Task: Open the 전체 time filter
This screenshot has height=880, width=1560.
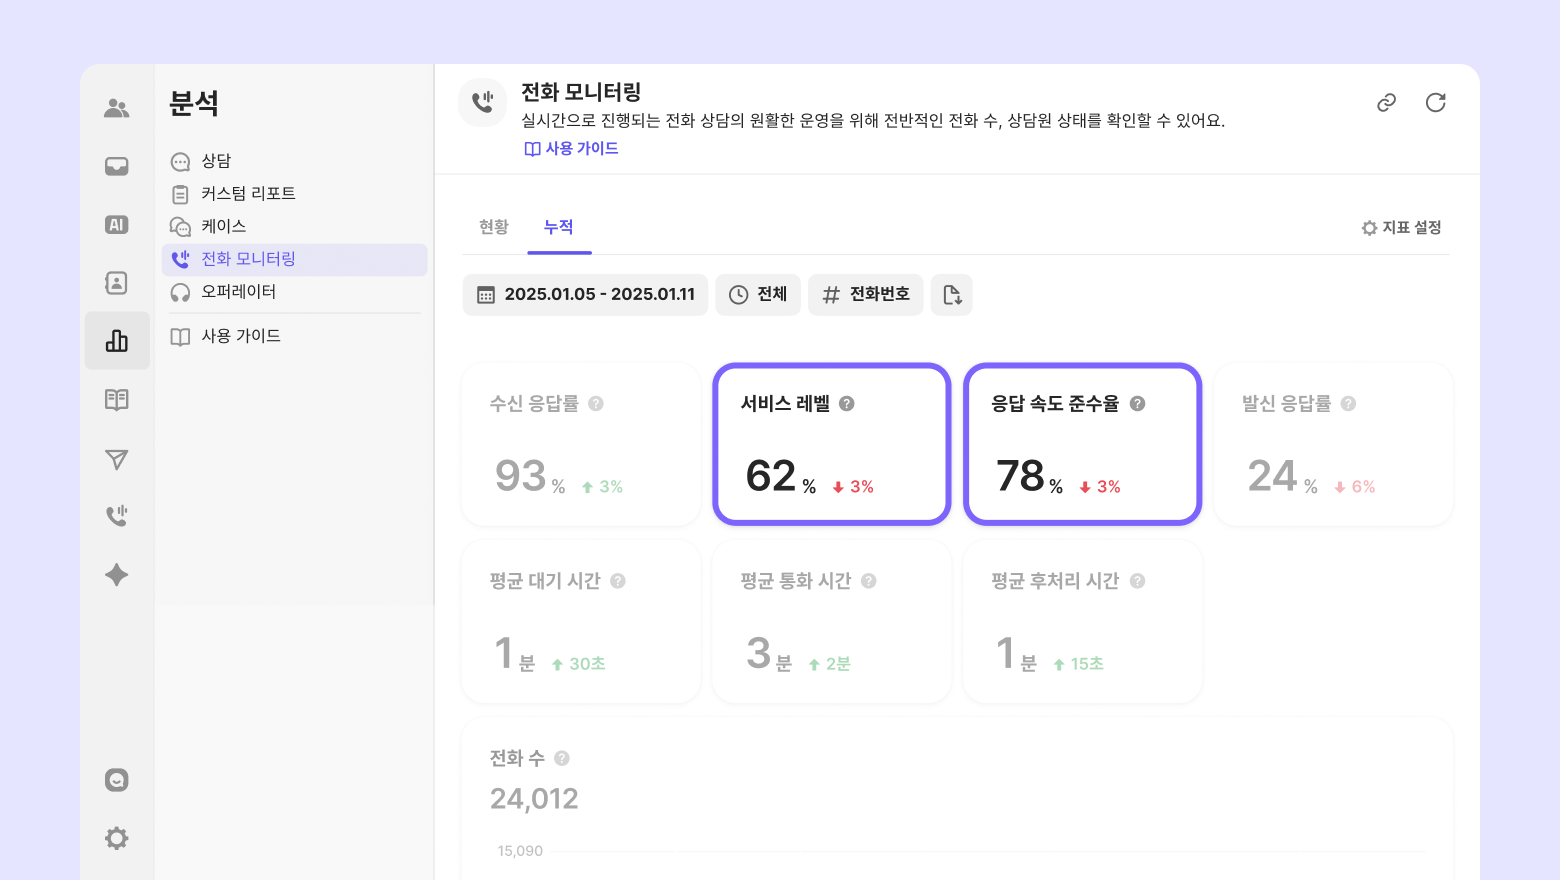Action: pyautogui.click(x=758, y=295)
